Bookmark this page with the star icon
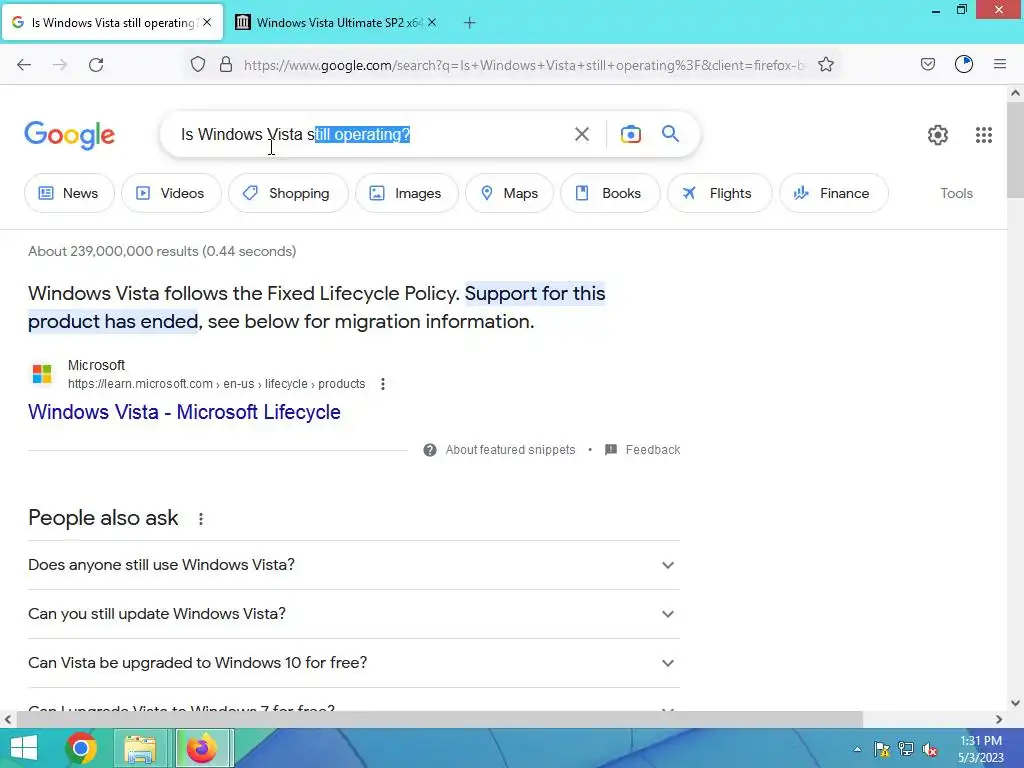Image resolution: width=1024 pixels, height=768 pixels. point(825,65)
